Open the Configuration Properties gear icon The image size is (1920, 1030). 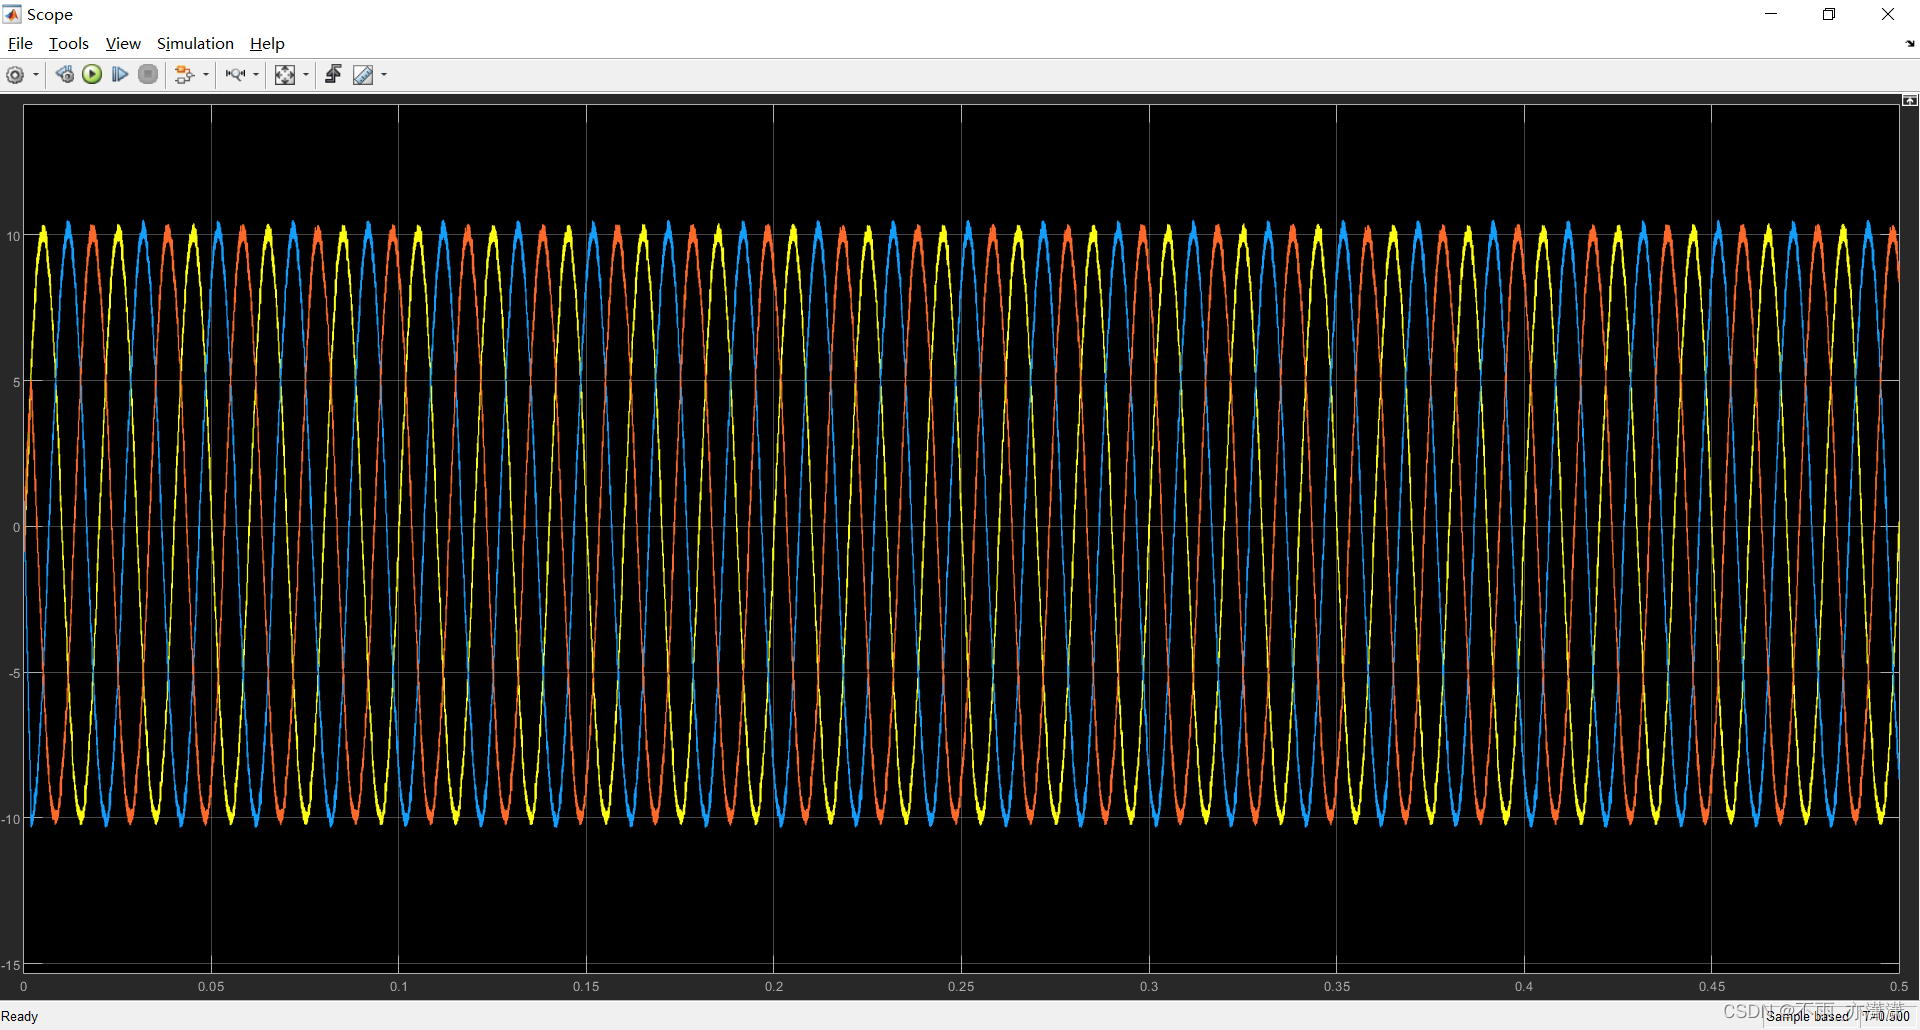15,75
